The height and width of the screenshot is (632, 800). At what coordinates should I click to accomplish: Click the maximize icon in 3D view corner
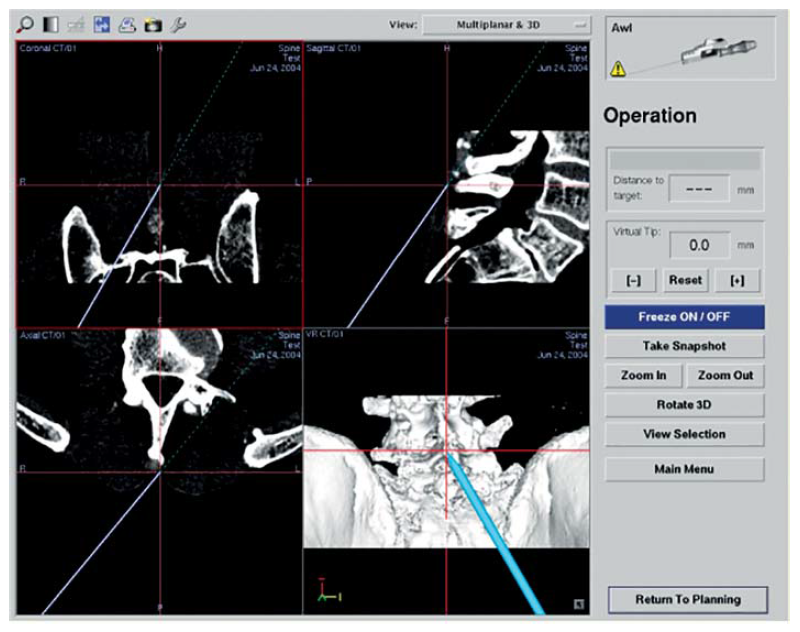click(579, 603)
